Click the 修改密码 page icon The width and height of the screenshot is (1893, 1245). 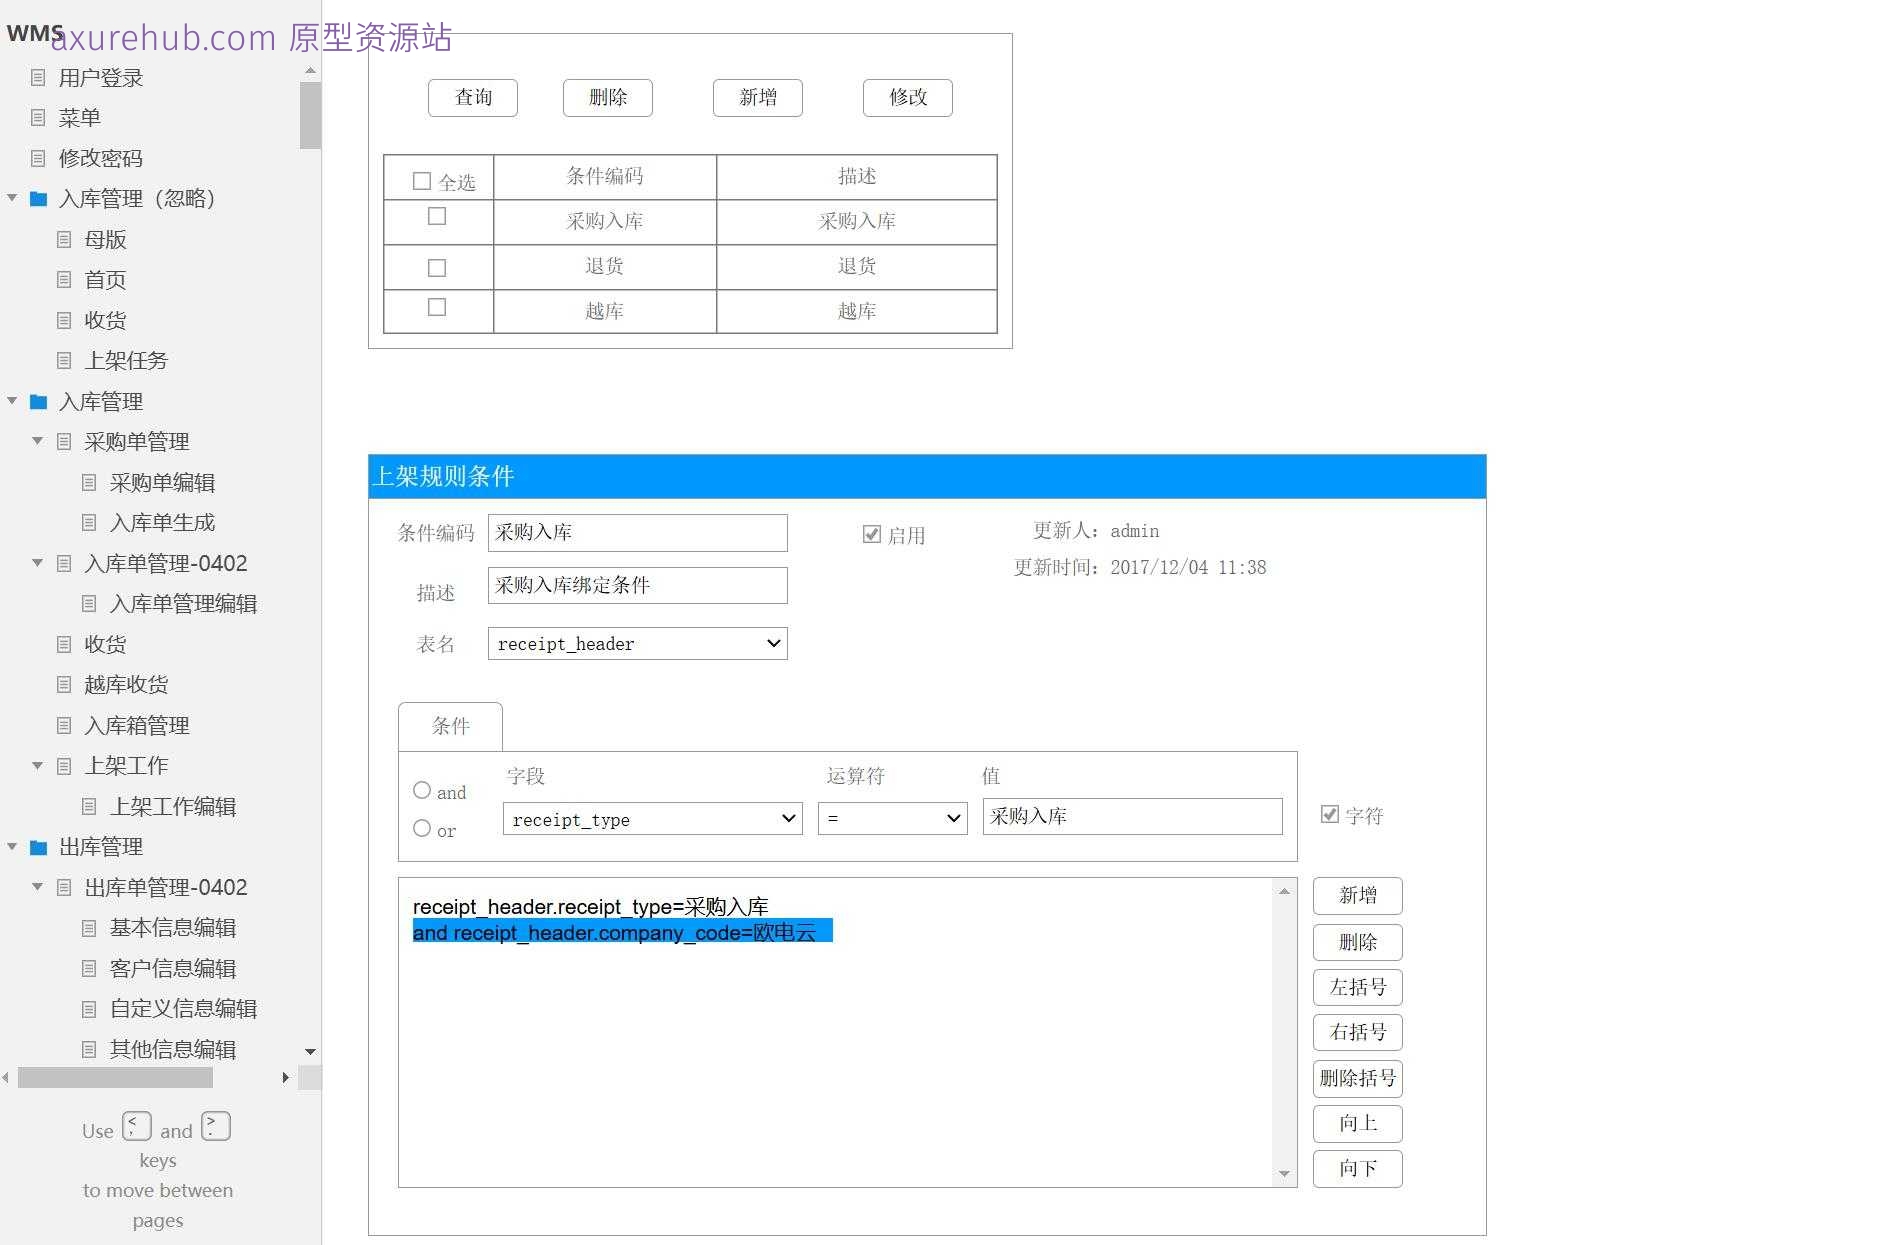coord(39,158)
